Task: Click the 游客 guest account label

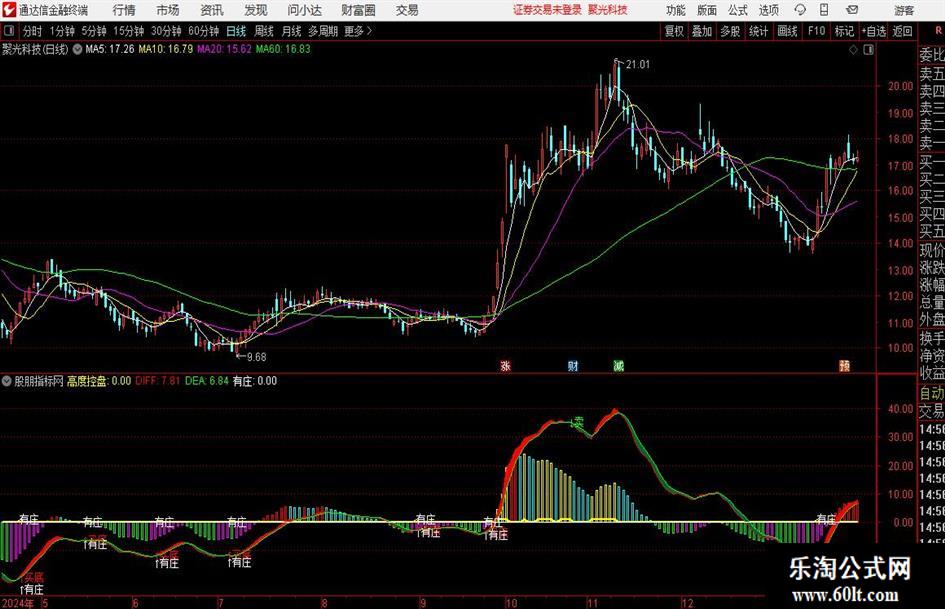Action: (x=904, y=10)
